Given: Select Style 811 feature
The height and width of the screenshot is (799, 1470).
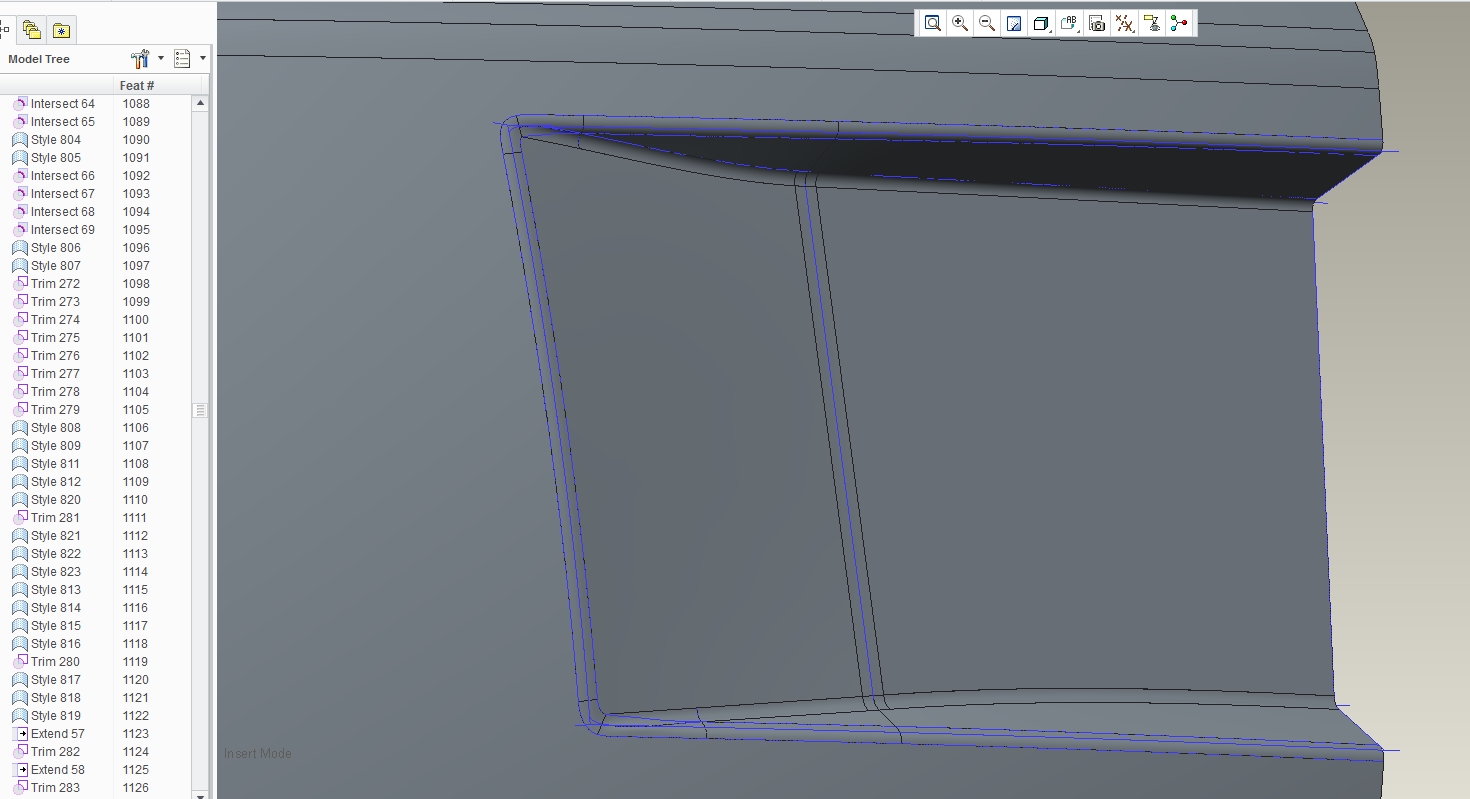Looking at the screenshot, I should pos(56,464).
